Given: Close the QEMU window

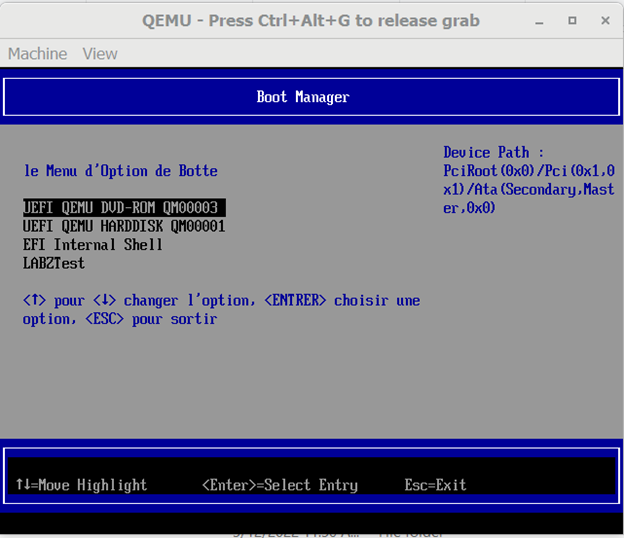Looking at the screenshot, I should click(x=605, y=20).
